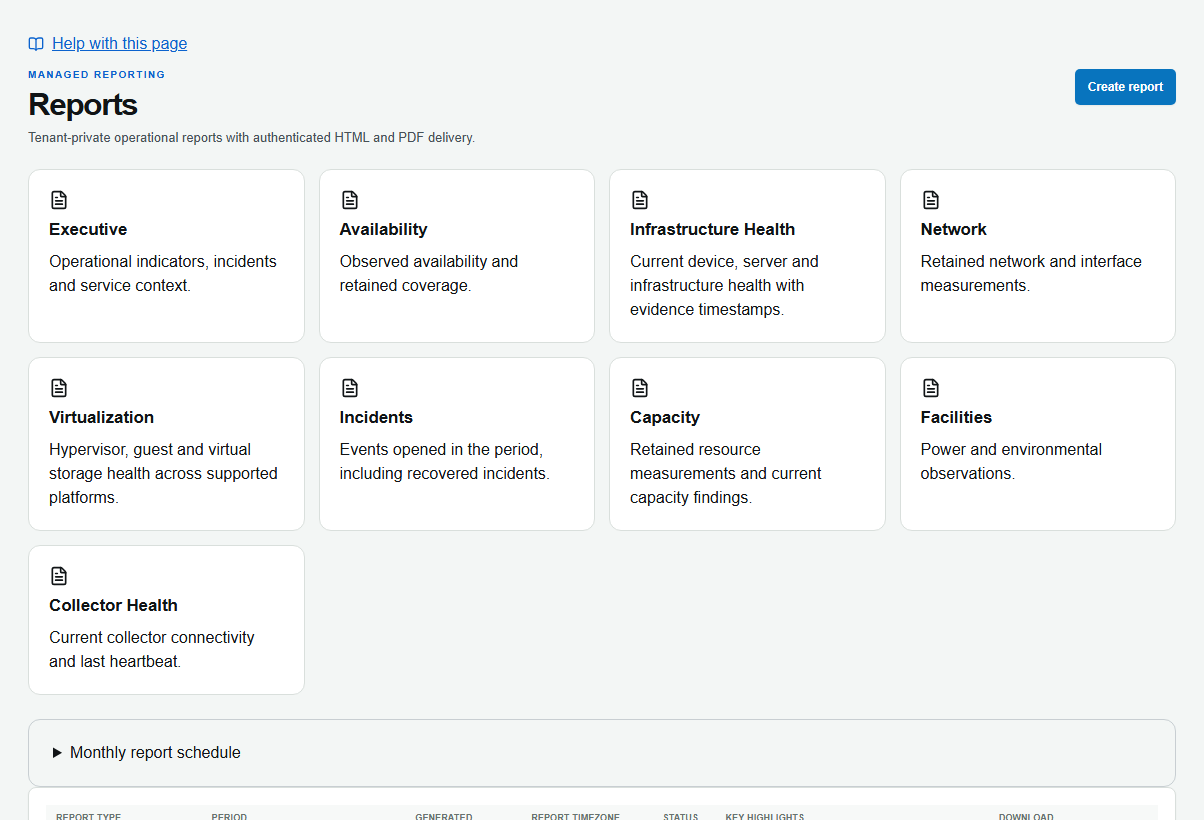Choose the Incidents report title
Viewport: 1204px width, 820px height.
[x=376, y=418]
